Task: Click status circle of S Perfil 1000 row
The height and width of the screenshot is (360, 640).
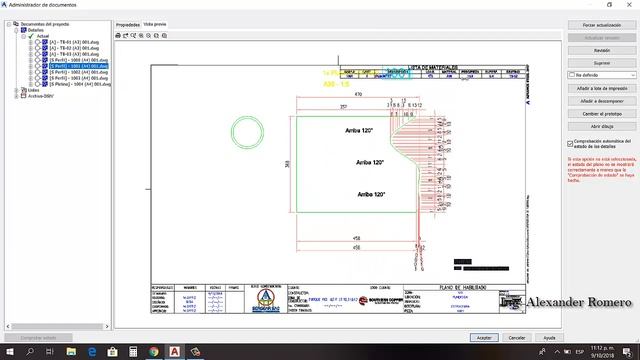Action: point(38,60)
